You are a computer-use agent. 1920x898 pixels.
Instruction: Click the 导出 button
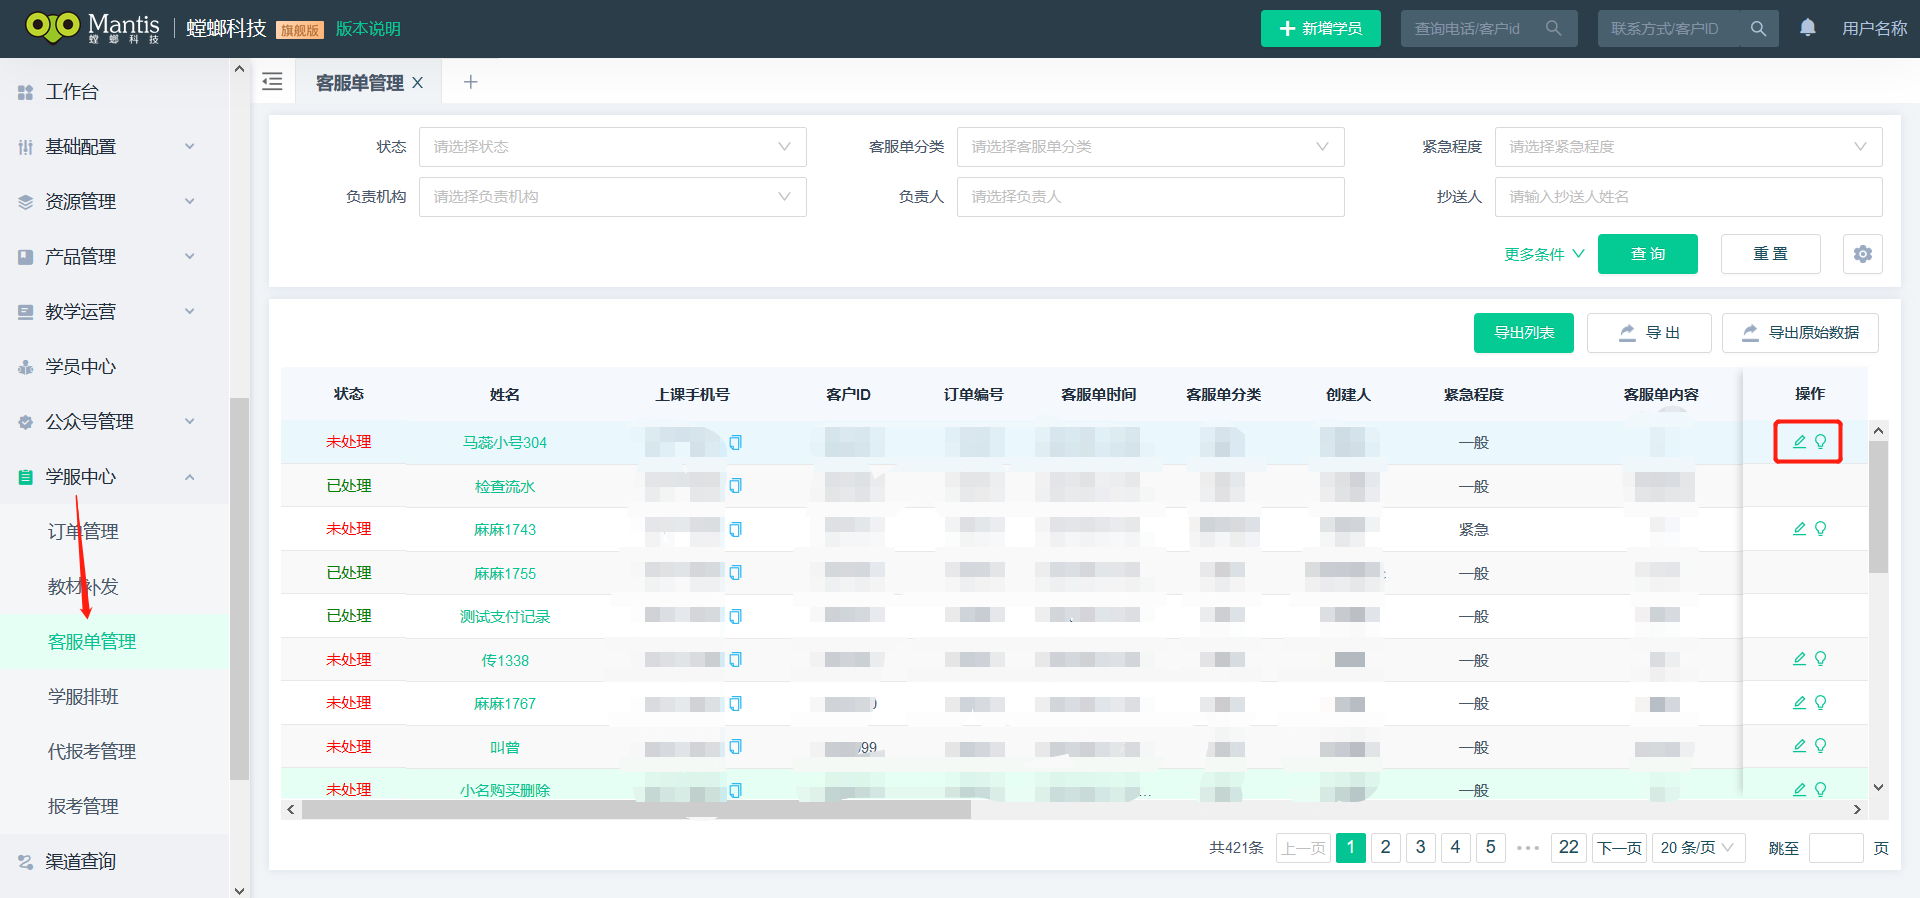point(1649,333)
